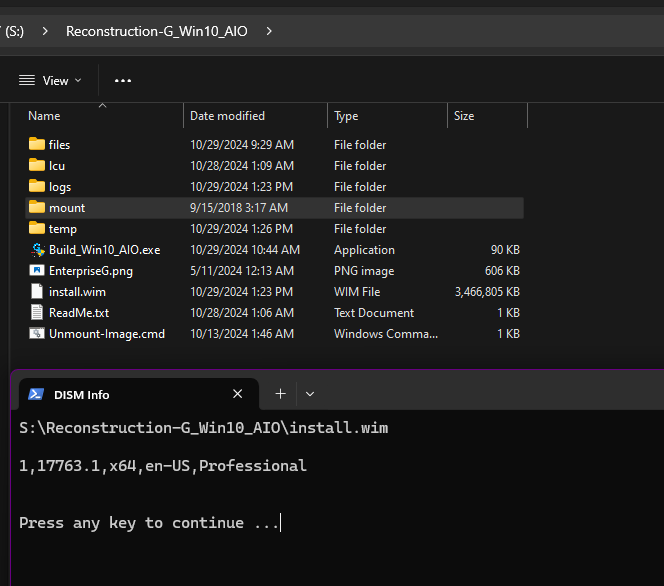Viewport: 664px width, 586px height.
Task: Click the Unmount-Image.cmd script icon
Action: [37, 334]
